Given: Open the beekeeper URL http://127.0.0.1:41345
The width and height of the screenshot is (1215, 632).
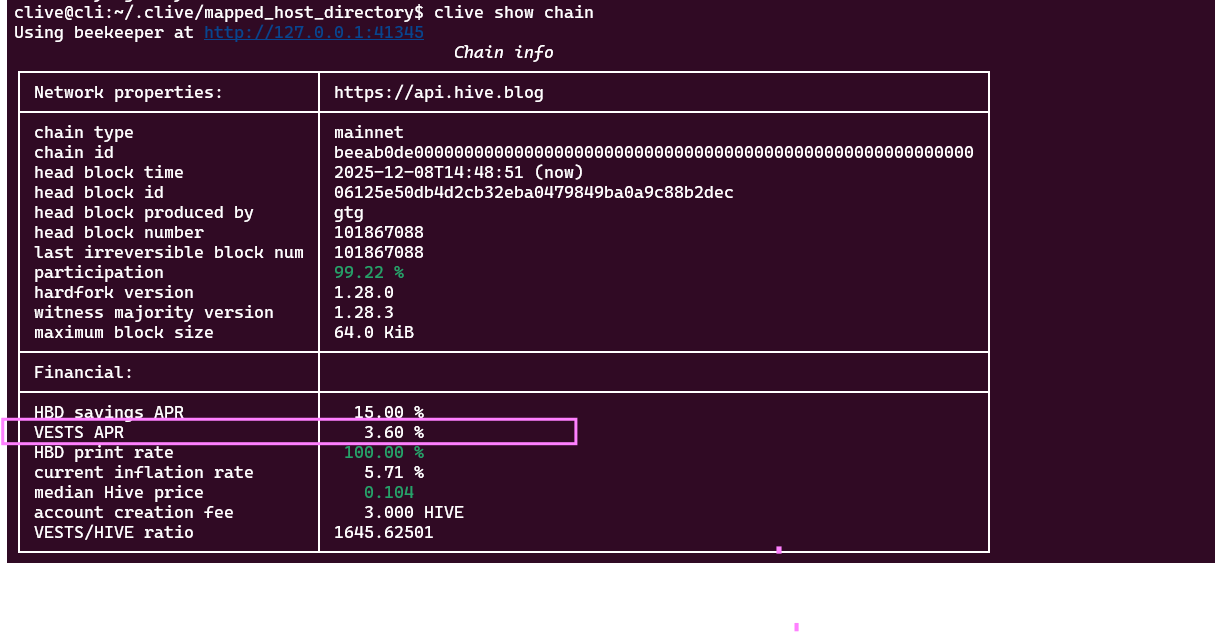Looking at the screenshot, I should coord(313,33).
